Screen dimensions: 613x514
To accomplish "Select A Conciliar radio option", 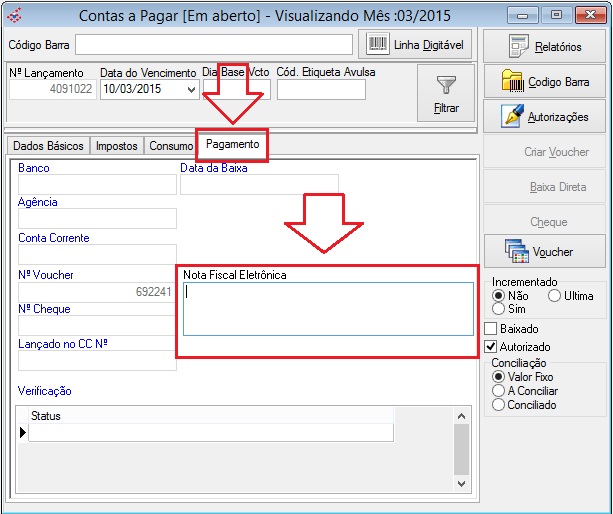I will 499,391.
